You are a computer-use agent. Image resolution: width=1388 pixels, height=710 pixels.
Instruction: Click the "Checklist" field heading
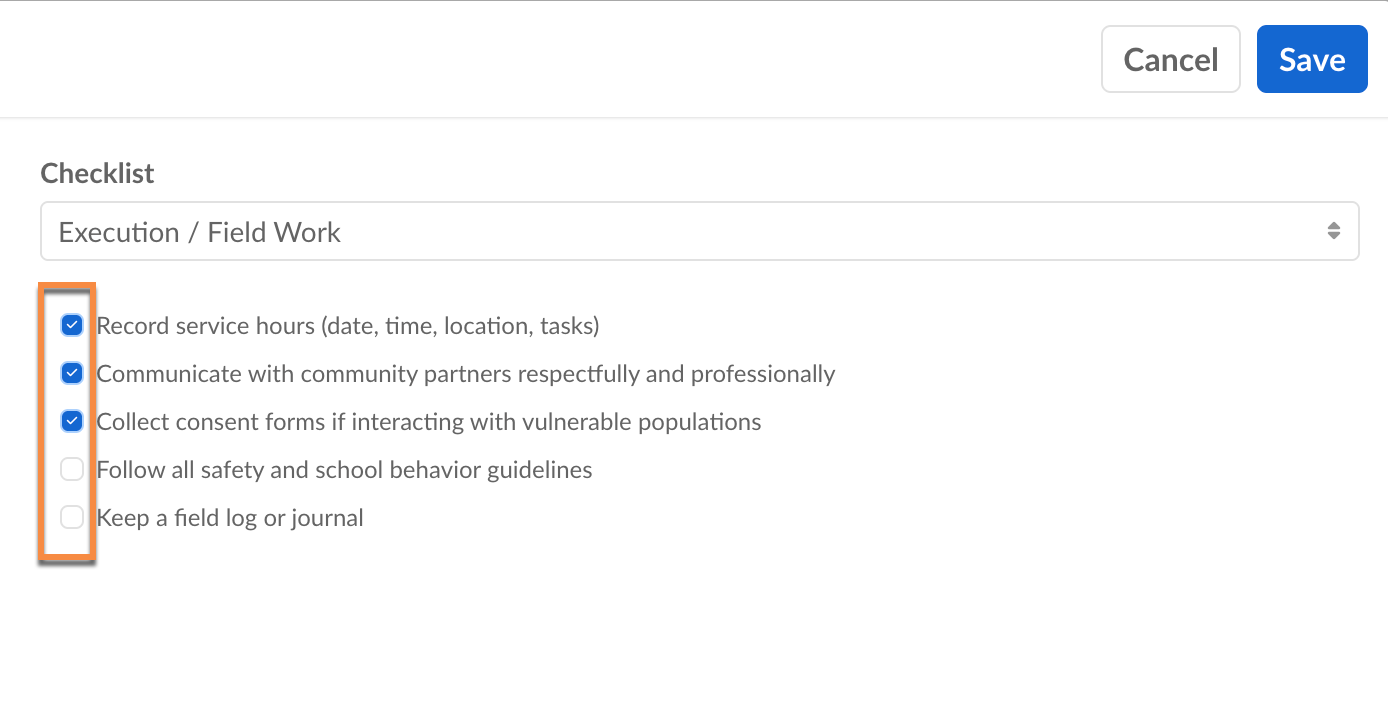[97, 173]
